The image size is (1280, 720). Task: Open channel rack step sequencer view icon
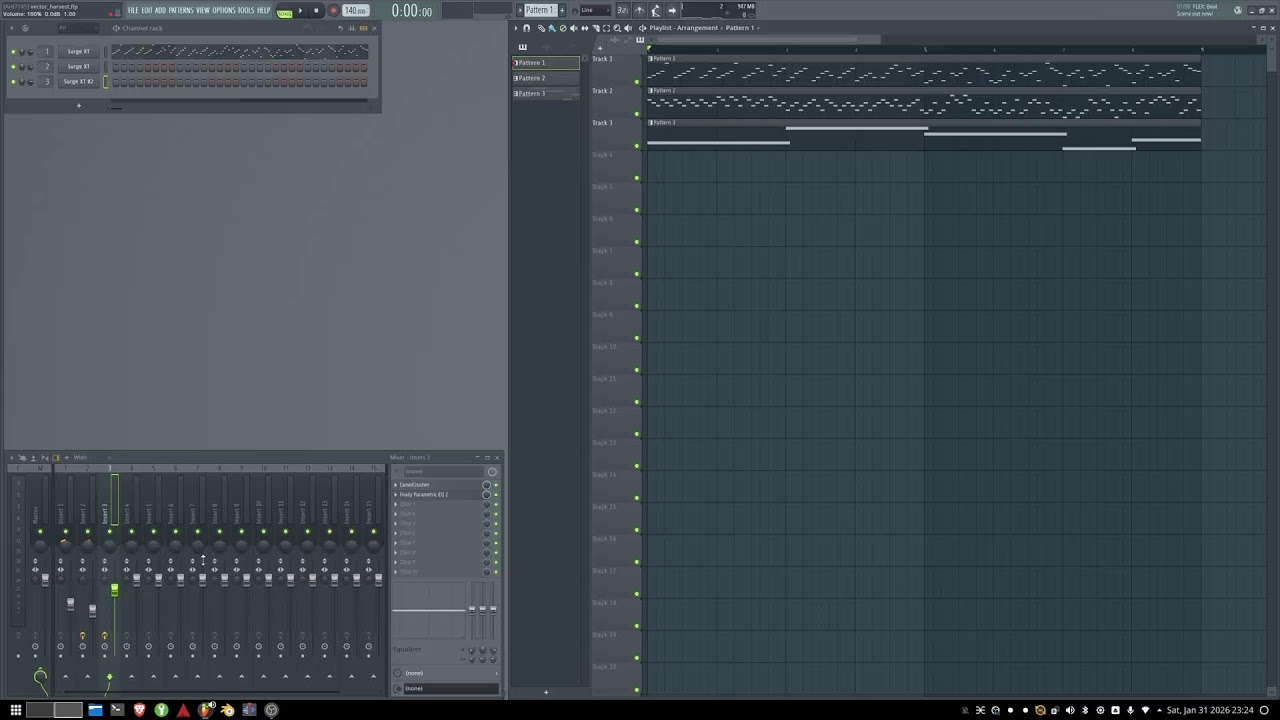[x=363, y=28]
